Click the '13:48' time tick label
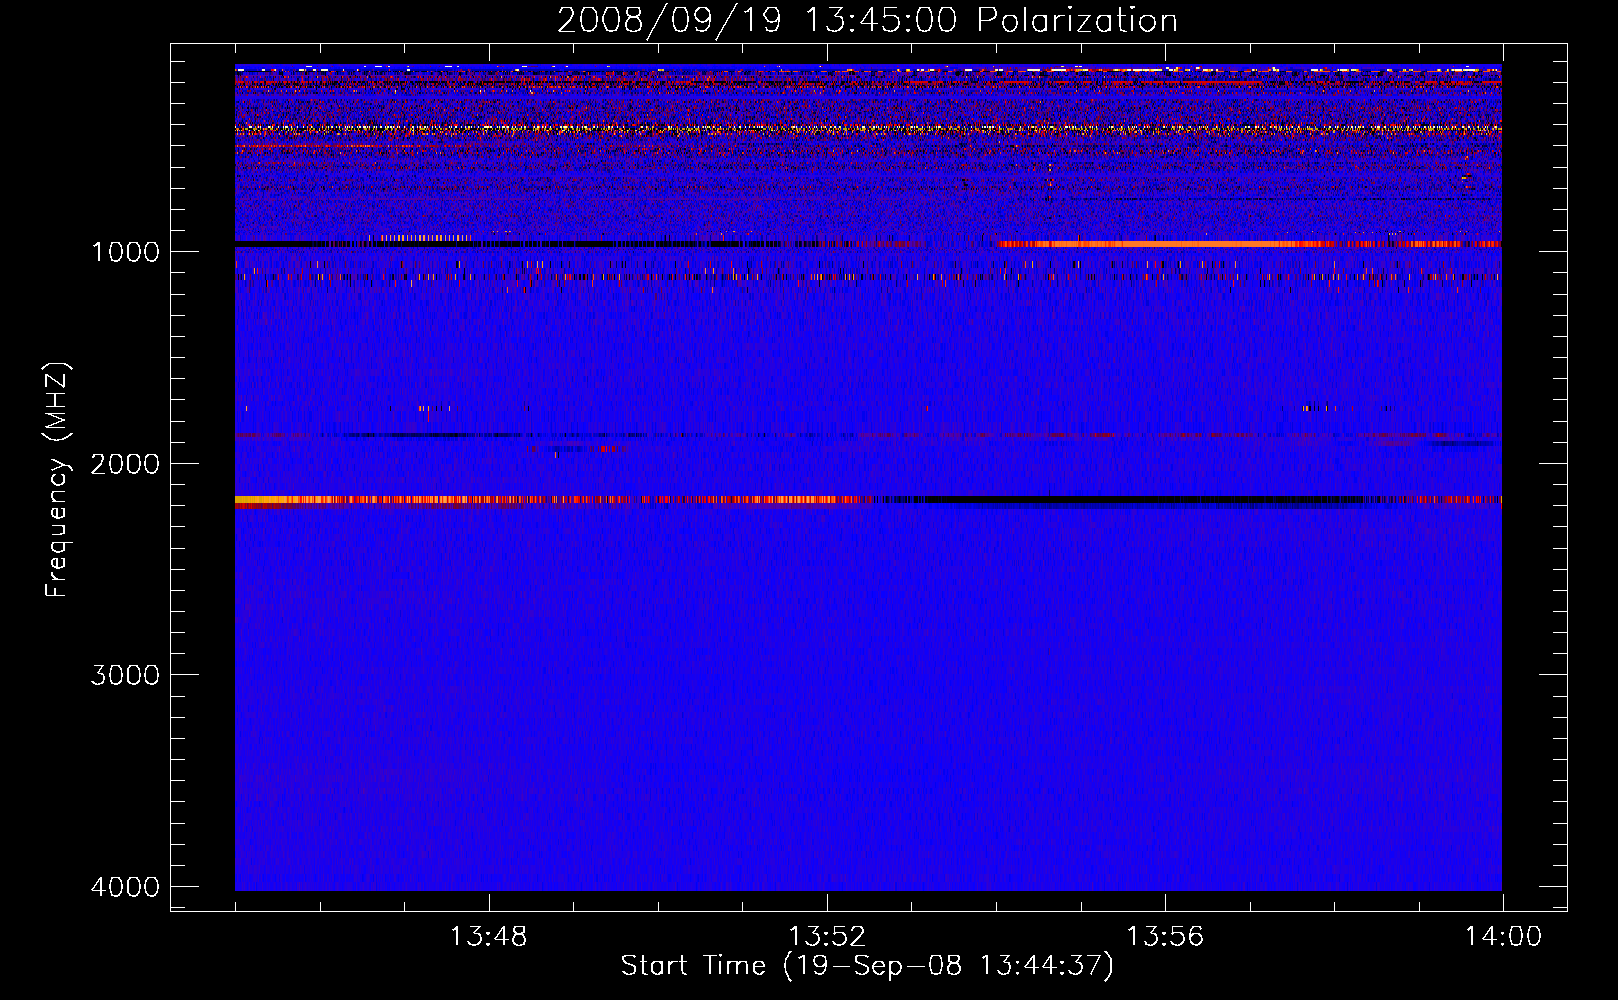1618x1000 pixels. click(x=488, y=937)
